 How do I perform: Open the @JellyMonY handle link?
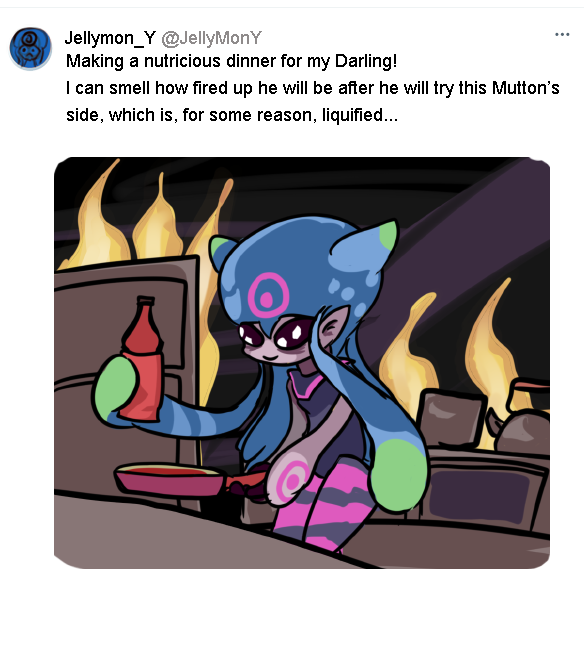click(x=211, y=38)
